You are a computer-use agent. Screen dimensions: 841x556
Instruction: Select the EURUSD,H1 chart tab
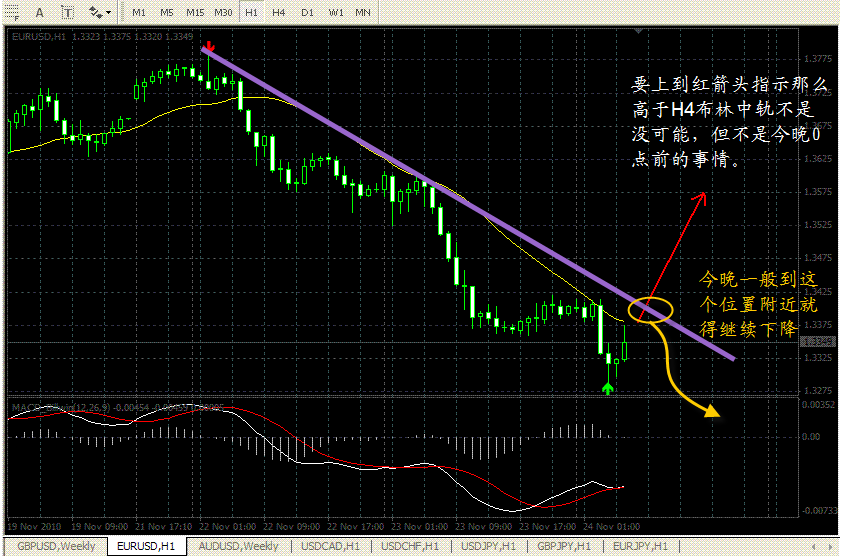(x=146, y=546)
